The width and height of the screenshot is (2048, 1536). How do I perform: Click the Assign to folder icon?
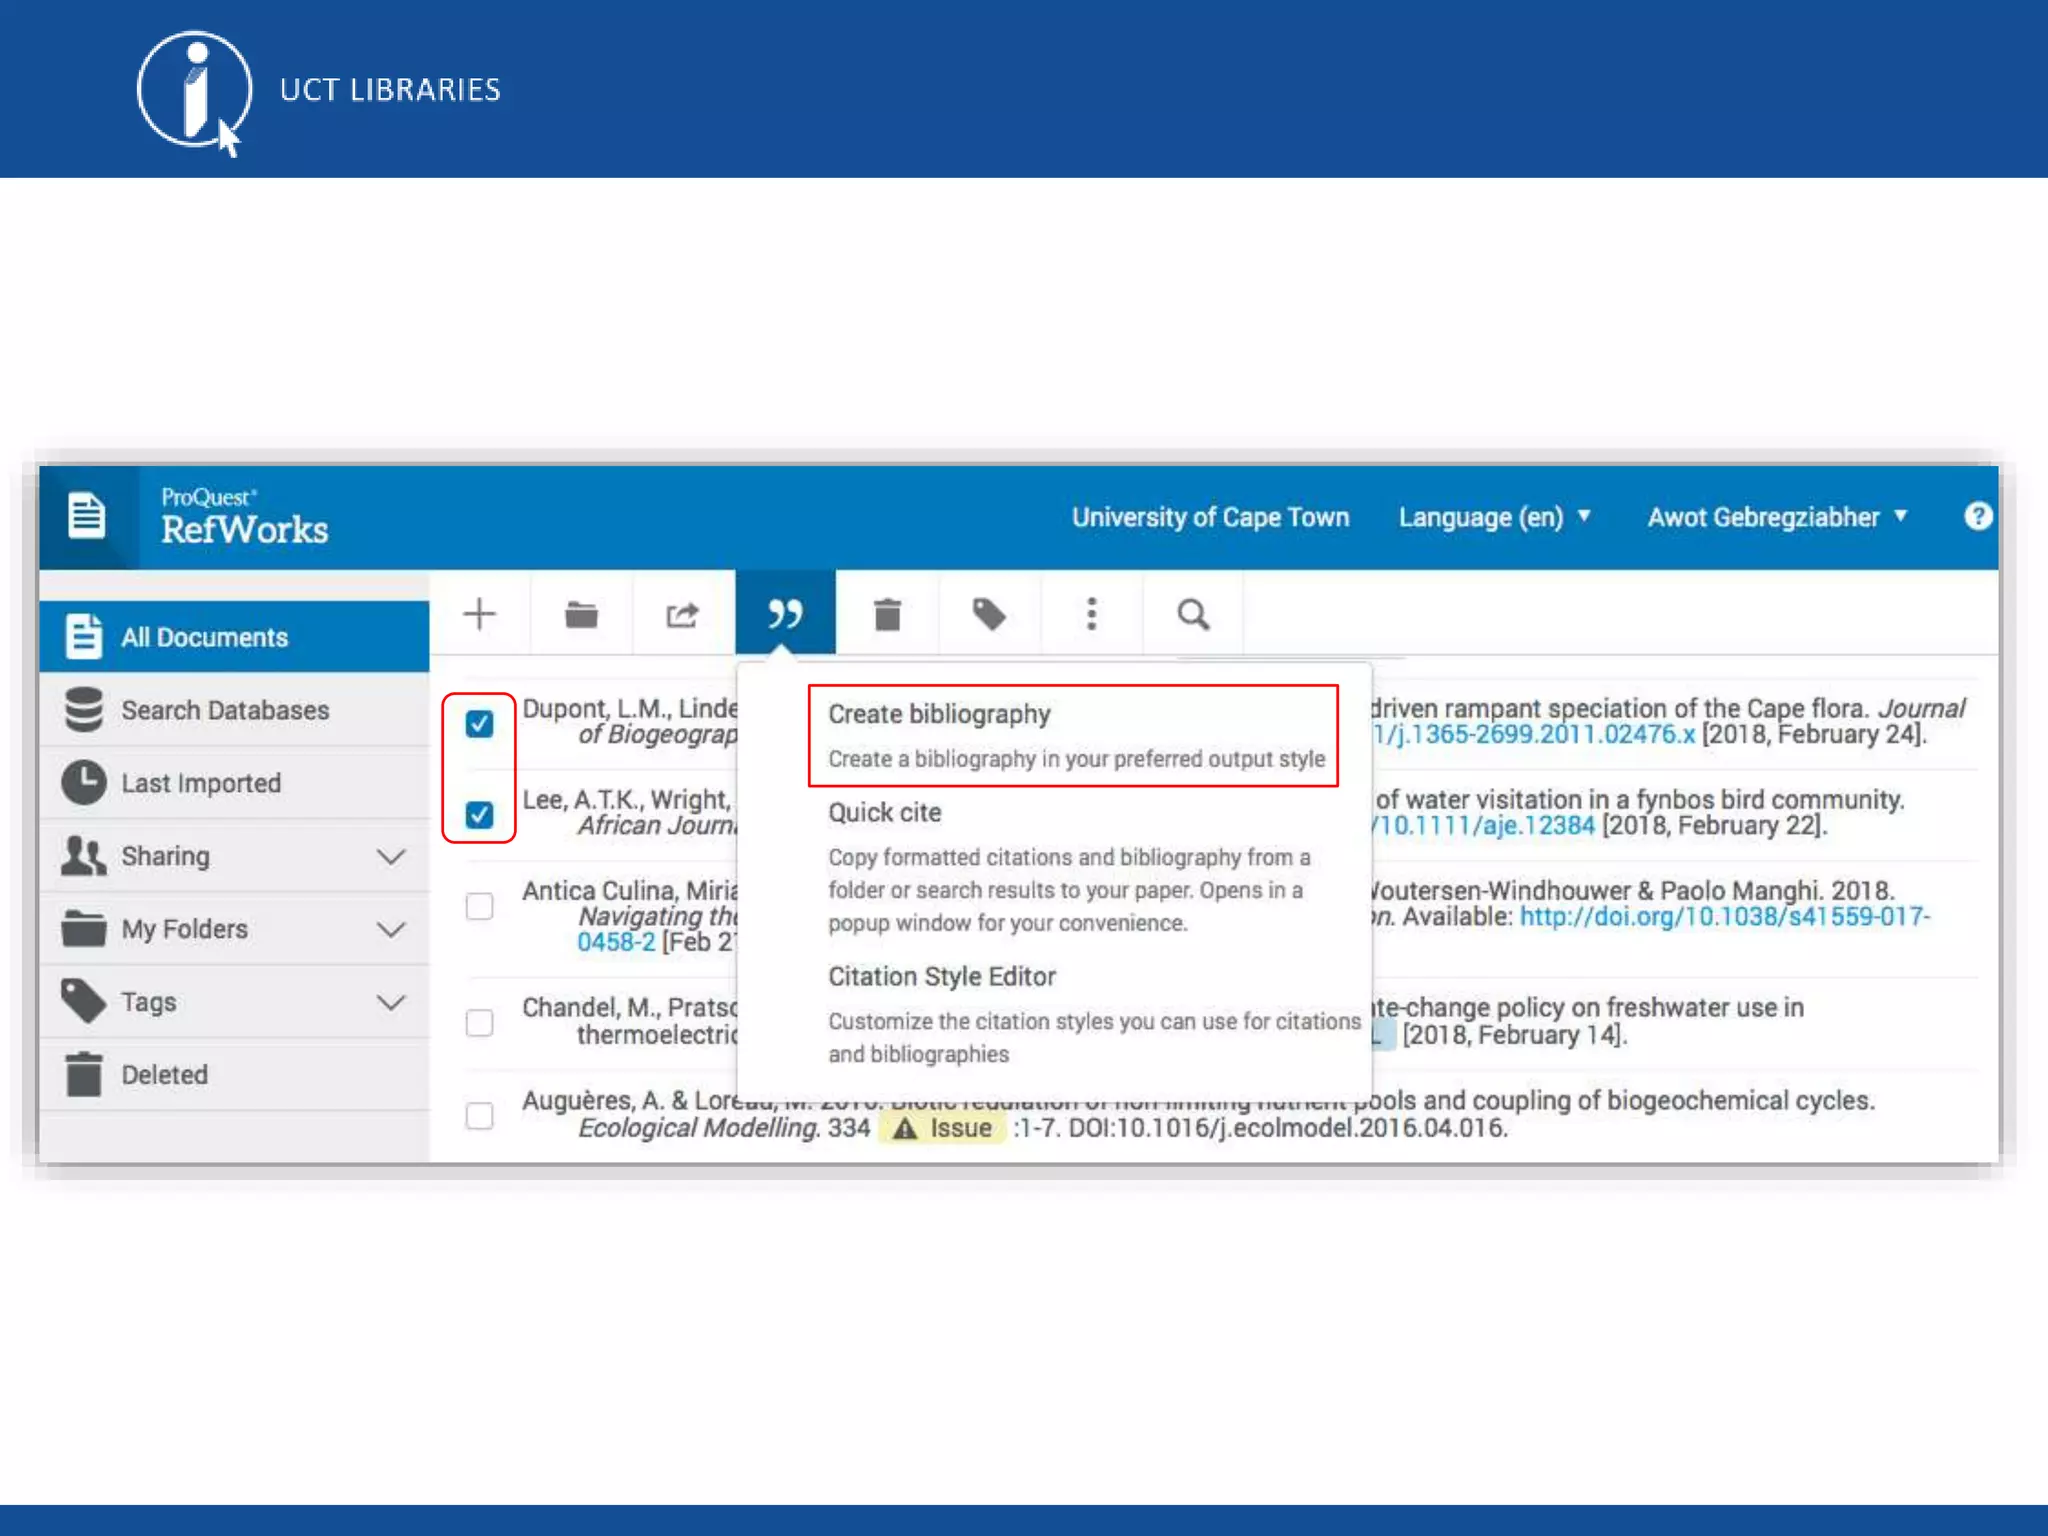581,614
